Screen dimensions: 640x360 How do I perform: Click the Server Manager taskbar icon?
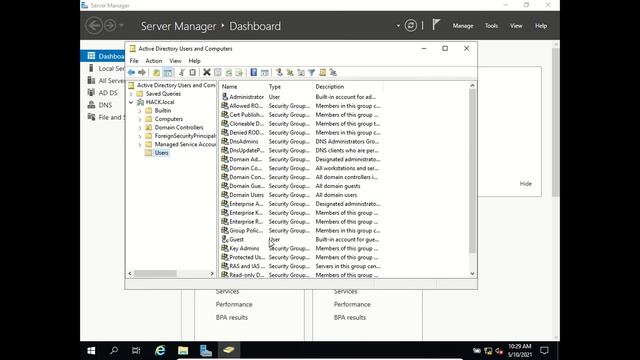pos(206,350)
